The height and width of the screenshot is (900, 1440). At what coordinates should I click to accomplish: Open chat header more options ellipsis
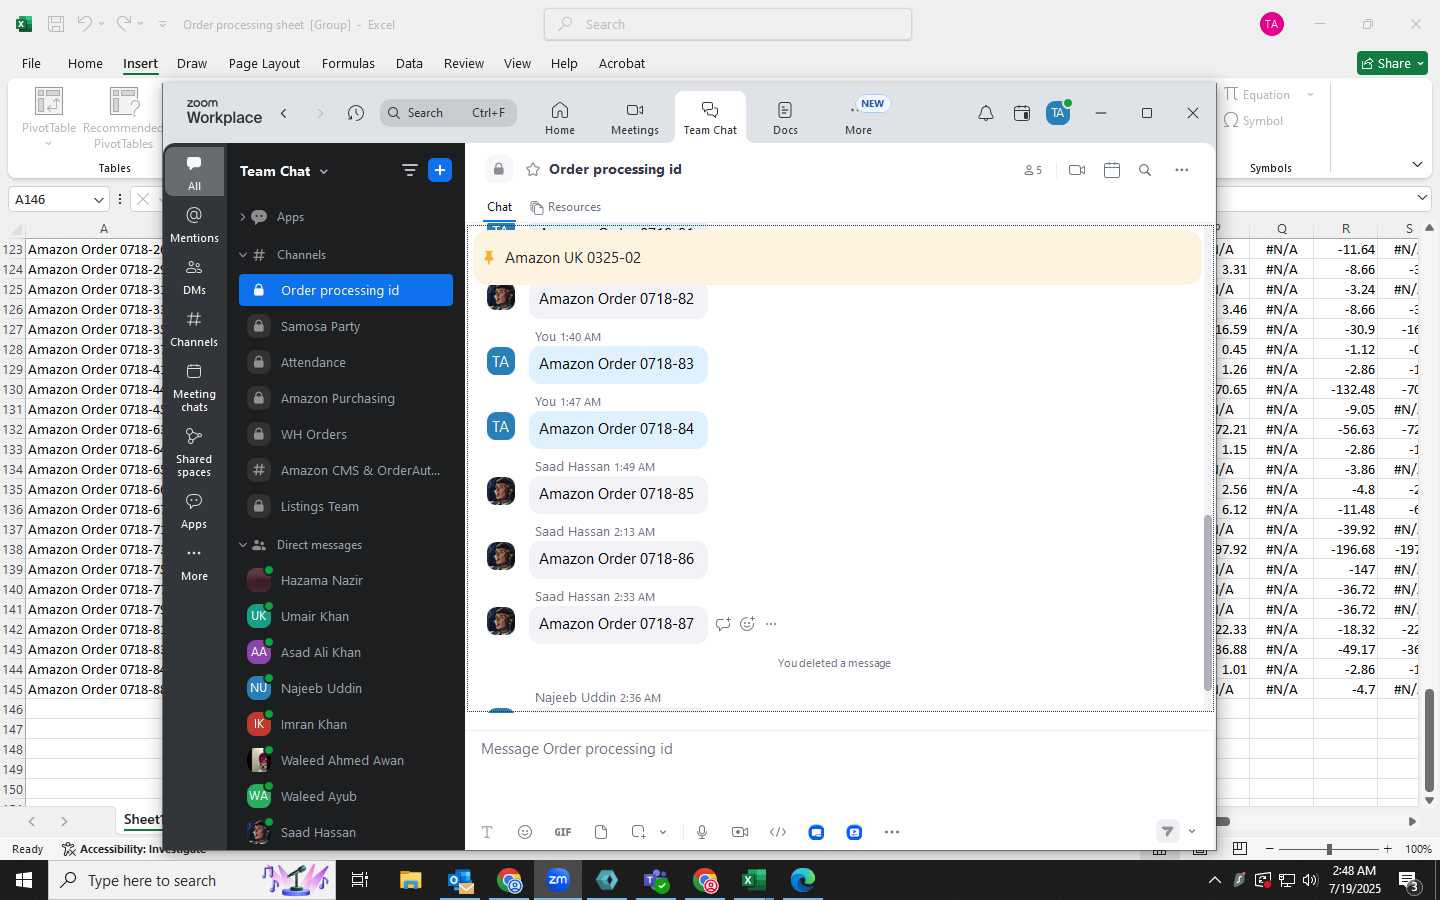[x=1182, y=170]
